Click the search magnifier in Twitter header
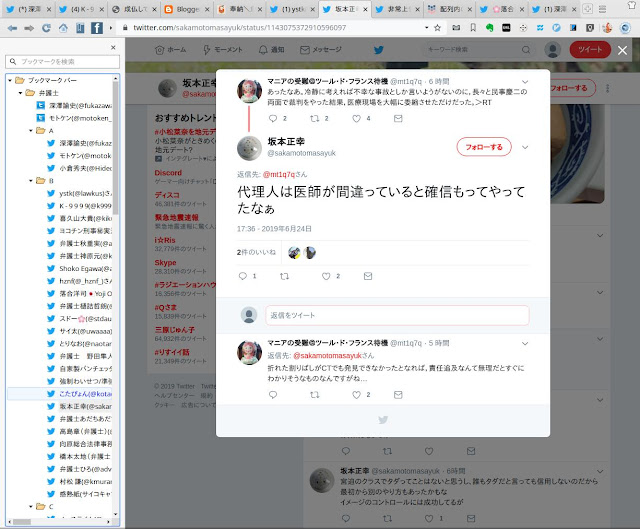This screenshot has width=640, height=529. tap(526, 50)
